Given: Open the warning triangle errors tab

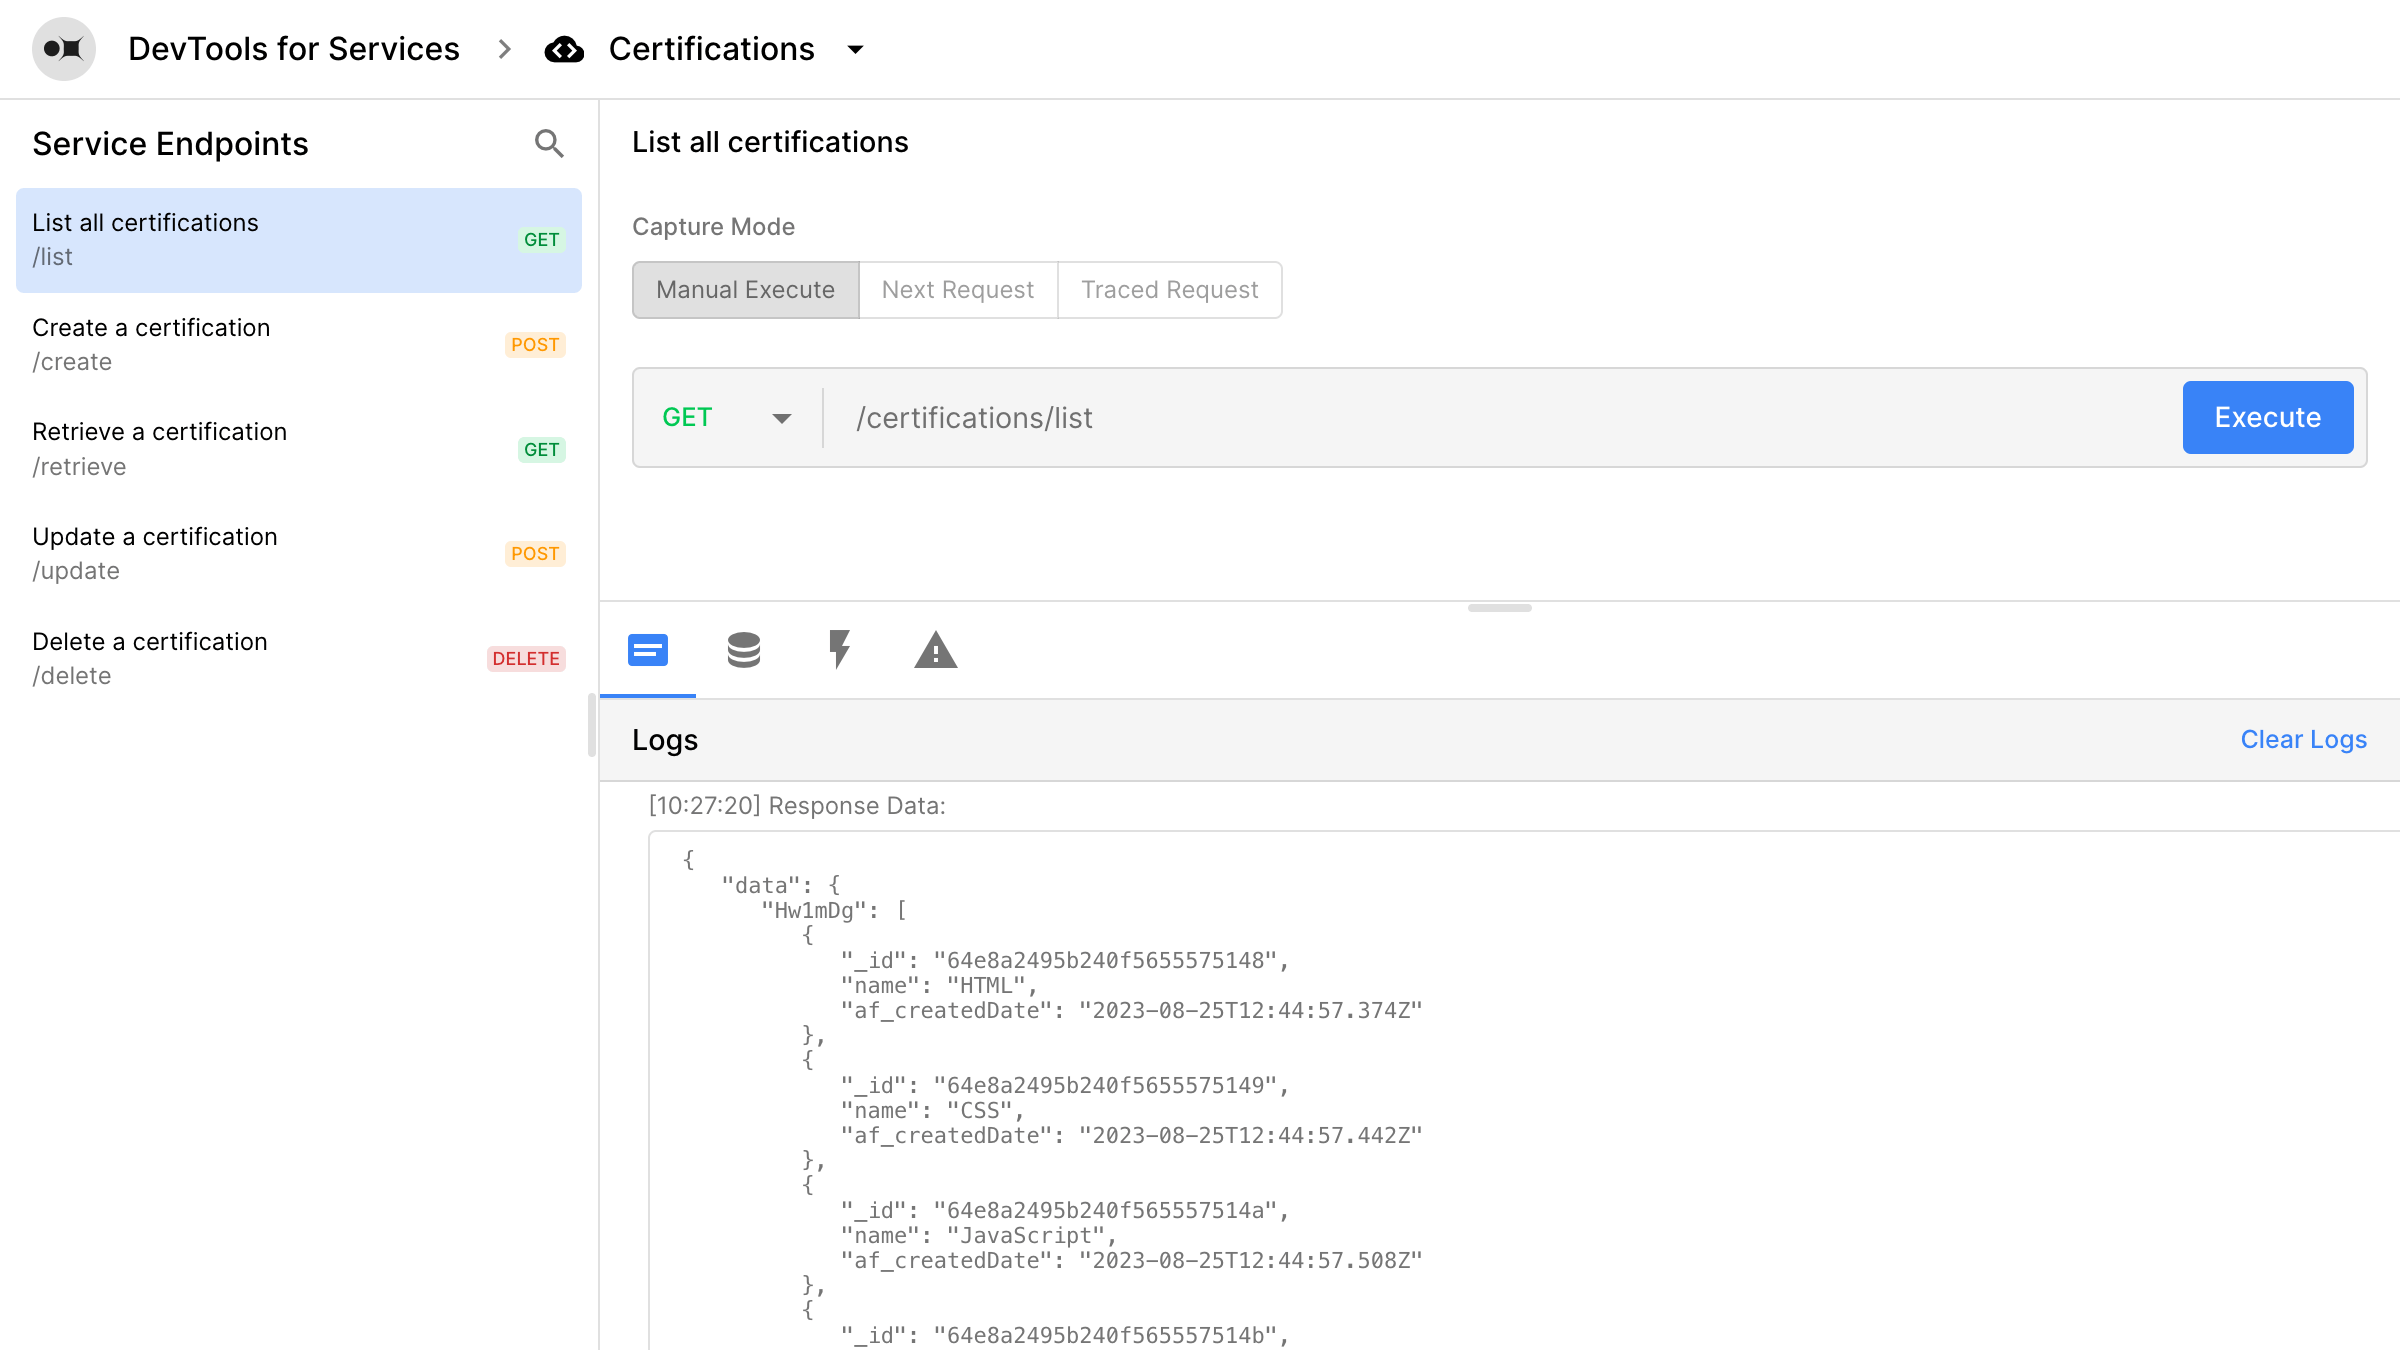Looking at the screenshot, I should pyautogui.click(x=936, y=650).
